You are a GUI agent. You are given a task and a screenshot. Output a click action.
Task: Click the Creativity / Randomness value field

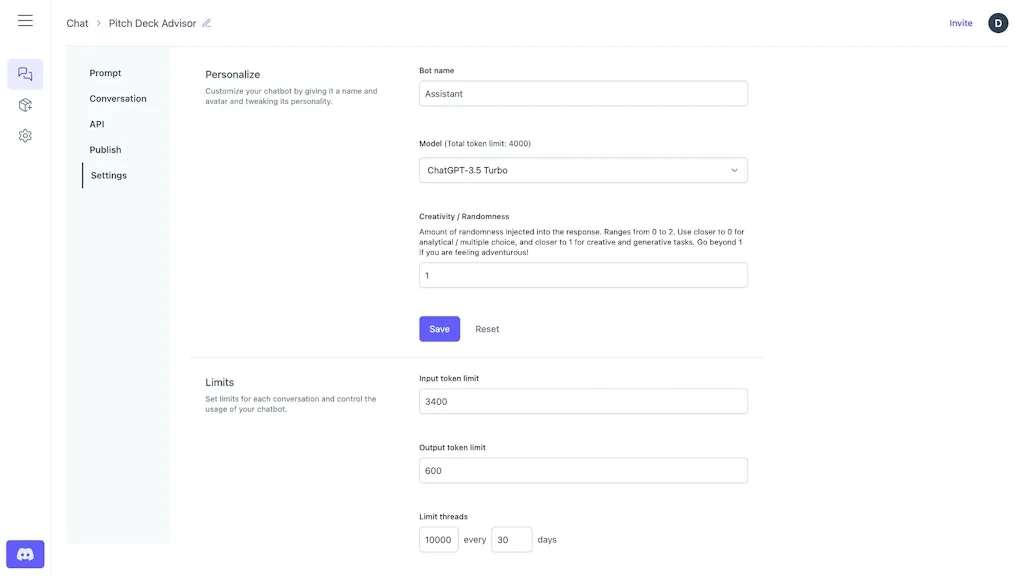pyautogui.click(x=583, y=275)
